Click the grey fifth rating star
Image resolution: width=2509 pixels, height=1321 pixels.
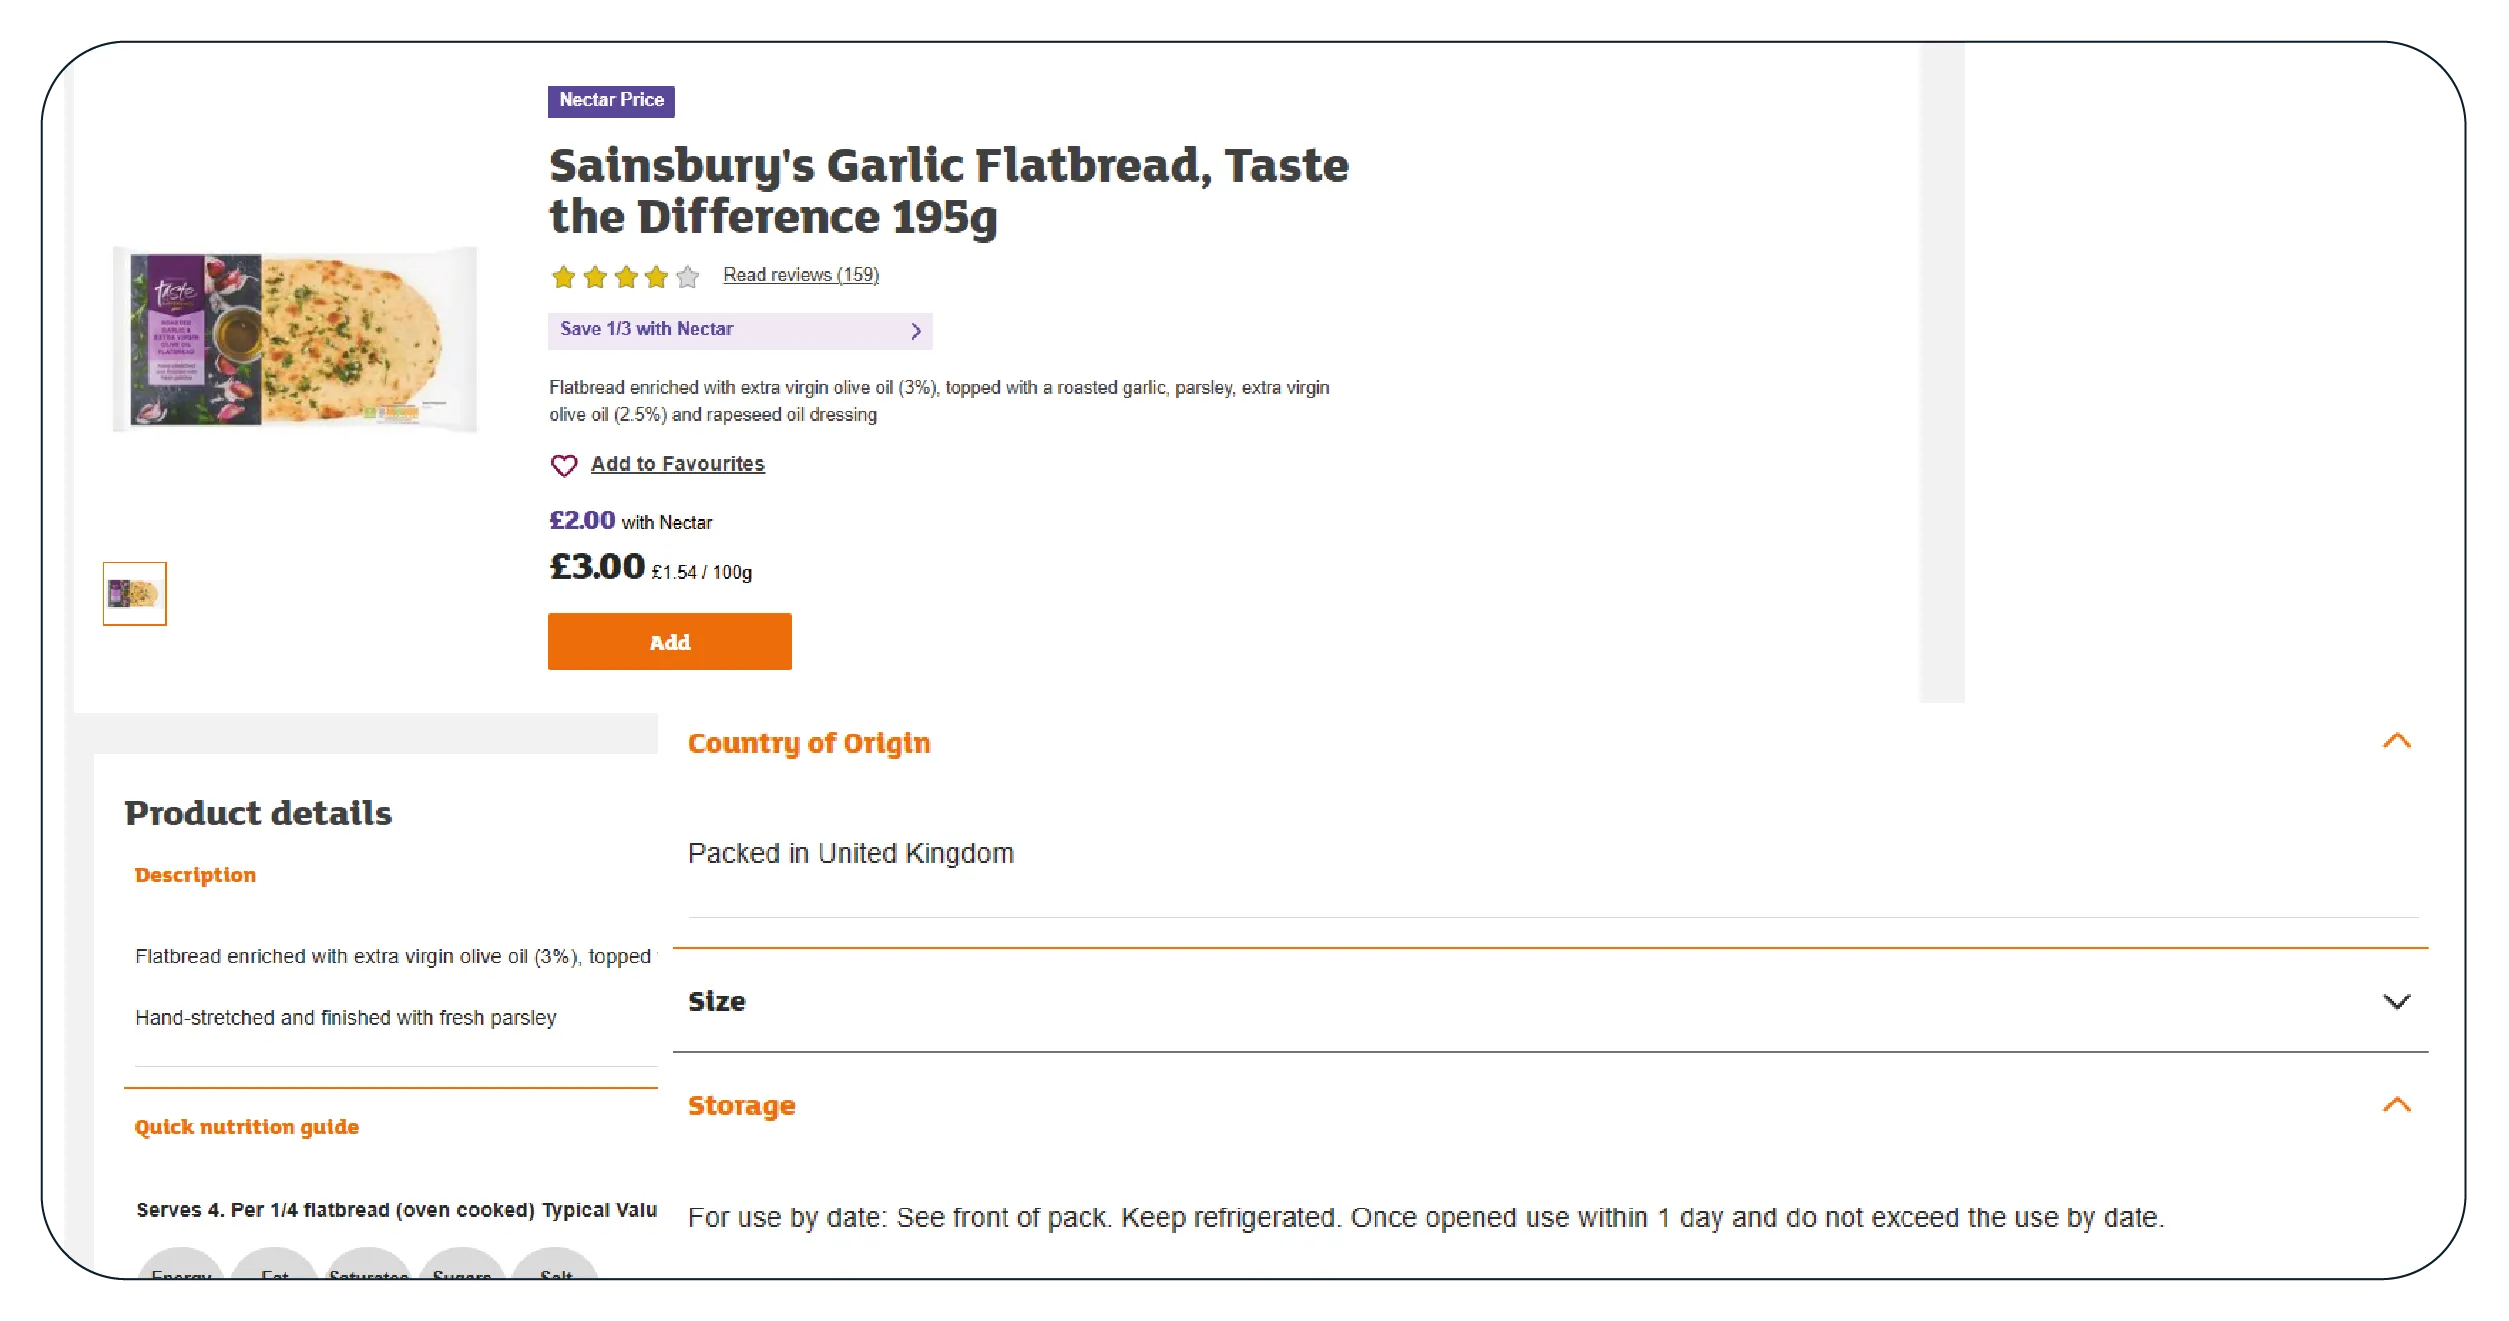click(688, 277)
